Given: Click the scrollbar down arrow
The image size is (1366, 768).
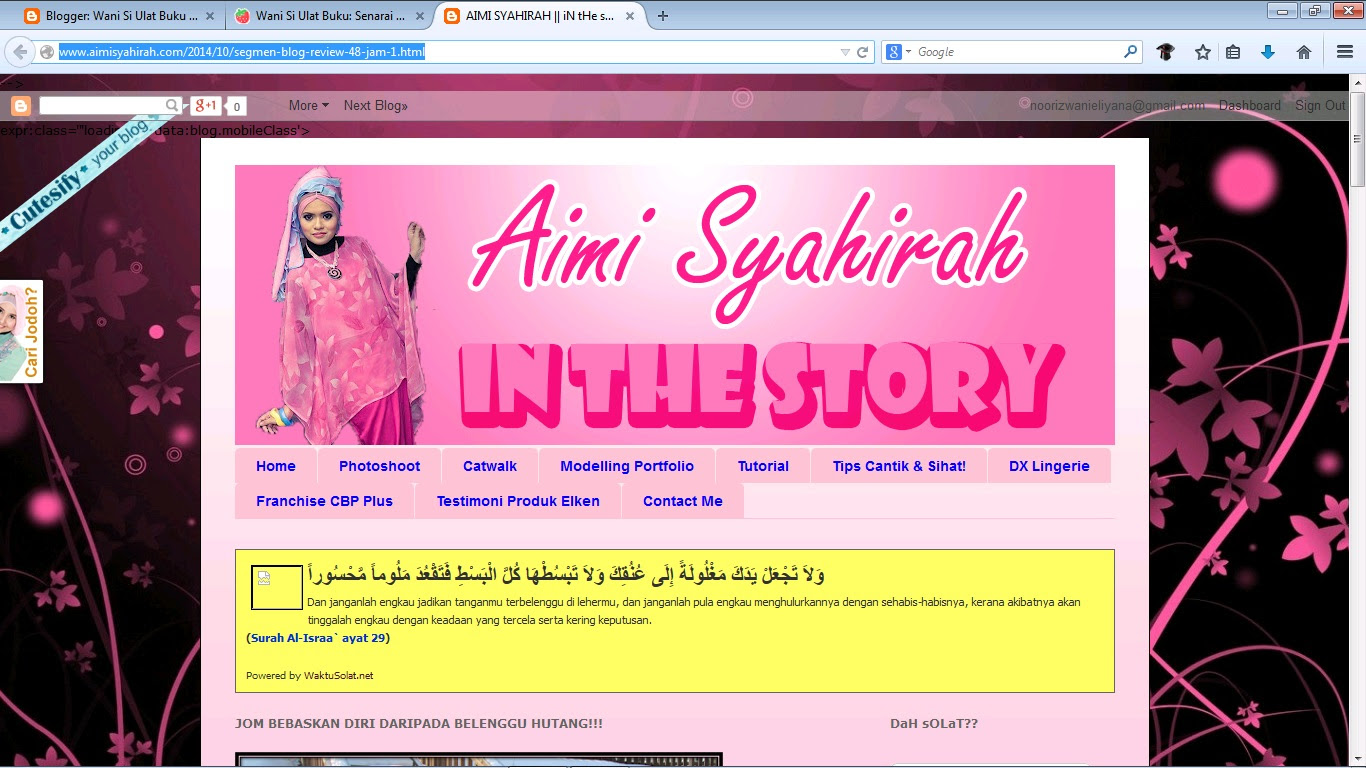Looking at the screenshot, I should [x=1357, y=759].
